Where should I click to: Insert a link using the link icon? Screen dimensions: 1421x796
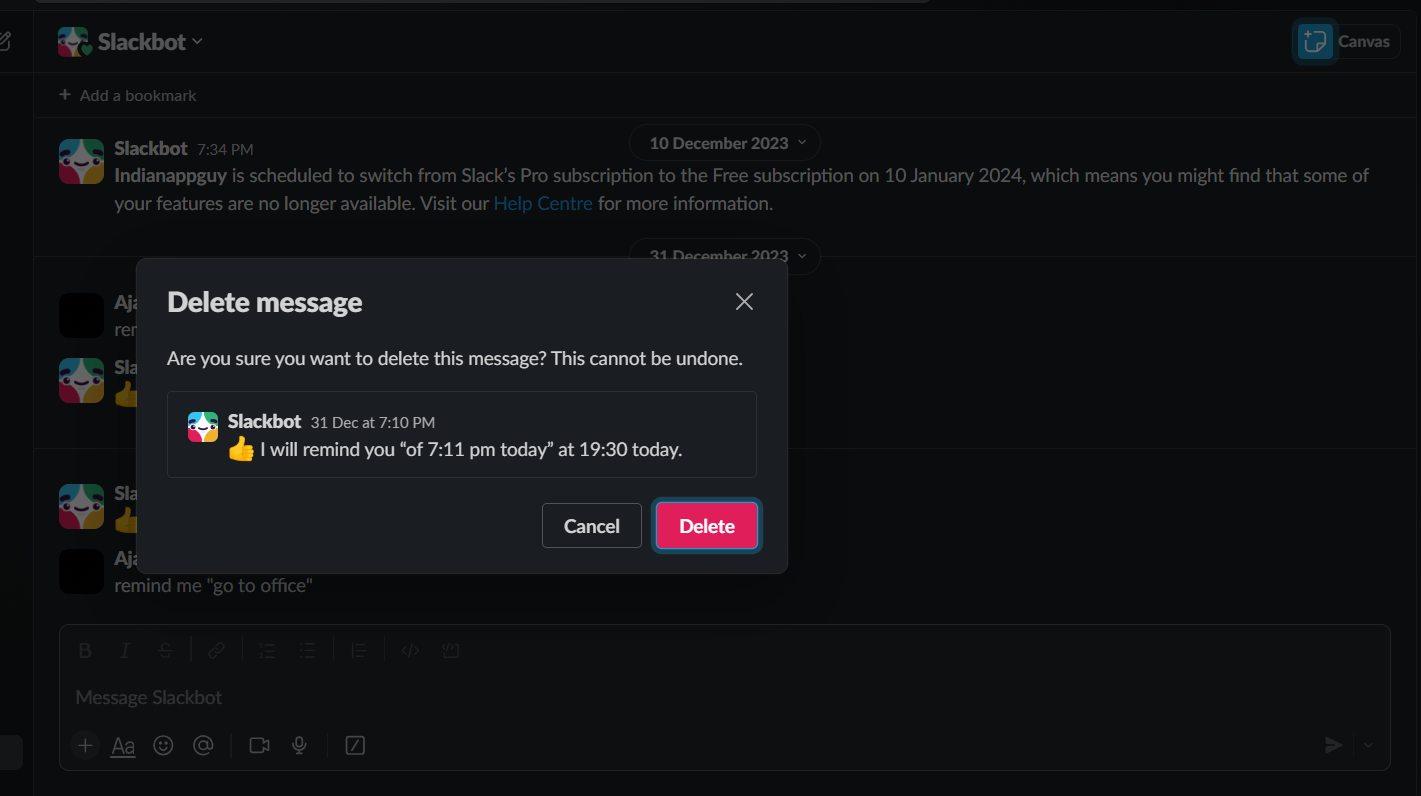tap(216, 651)
